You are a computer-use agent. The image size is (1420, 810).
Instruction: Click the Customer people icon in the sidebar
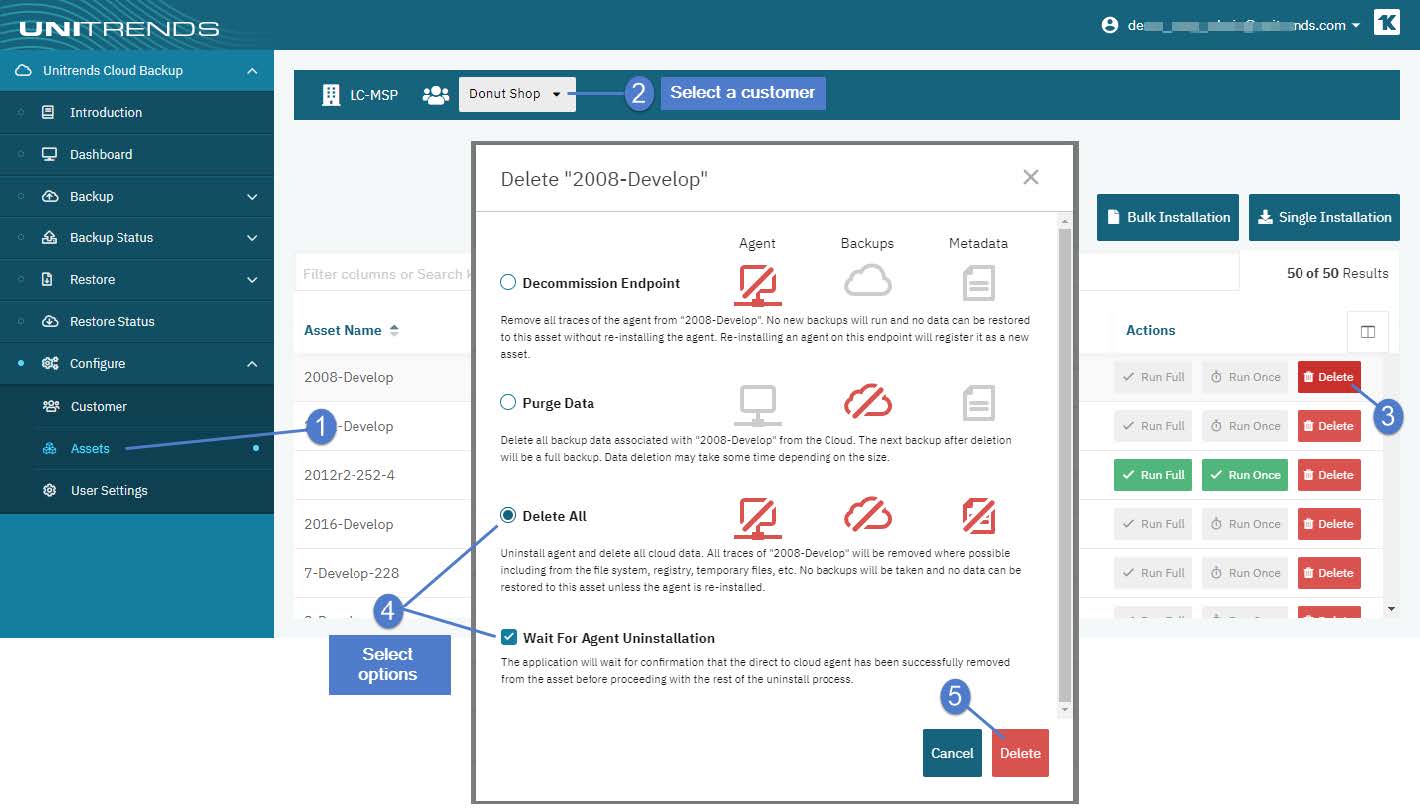(x=50, y=407)
